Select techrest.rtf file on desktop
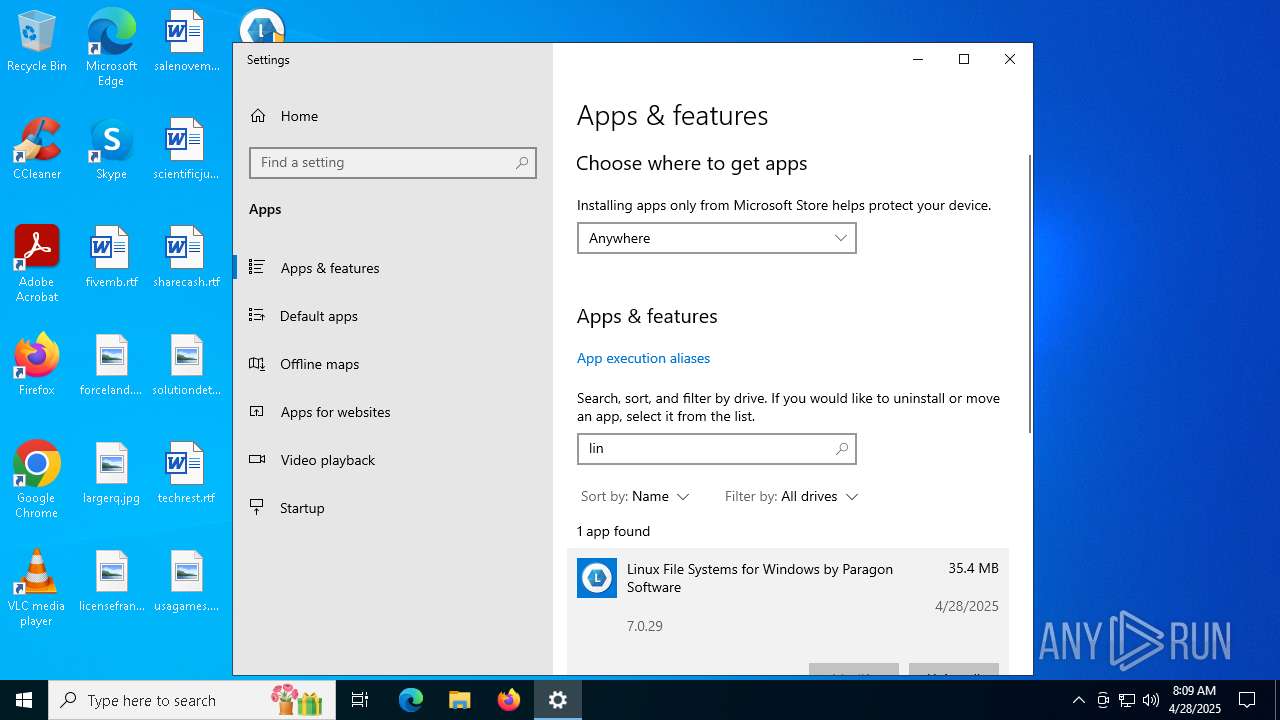The width and height of the screenshot is (1280, 720). (x=186, y=474)
